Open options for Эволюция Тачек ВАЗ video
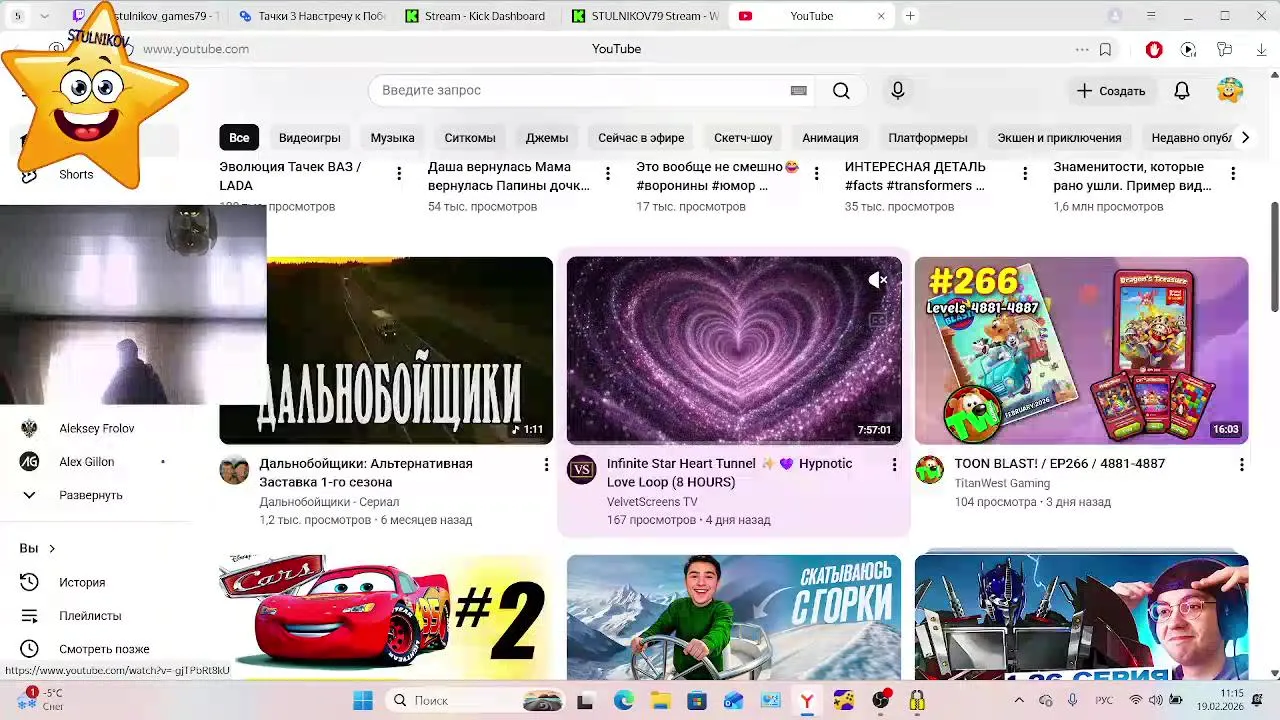Screen dimensions: 1280x720 coord(399,174)
